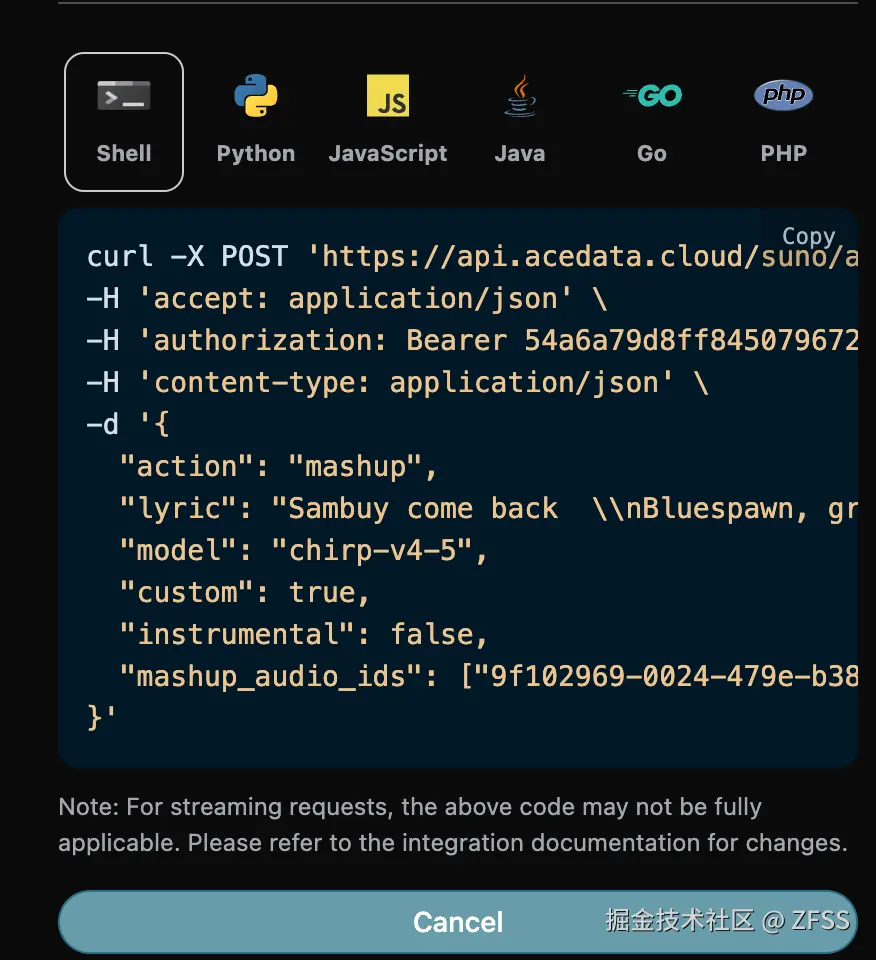Select the Shell terminal icon
This screenshot has height=960, width=876.
(x=124, y=96)
